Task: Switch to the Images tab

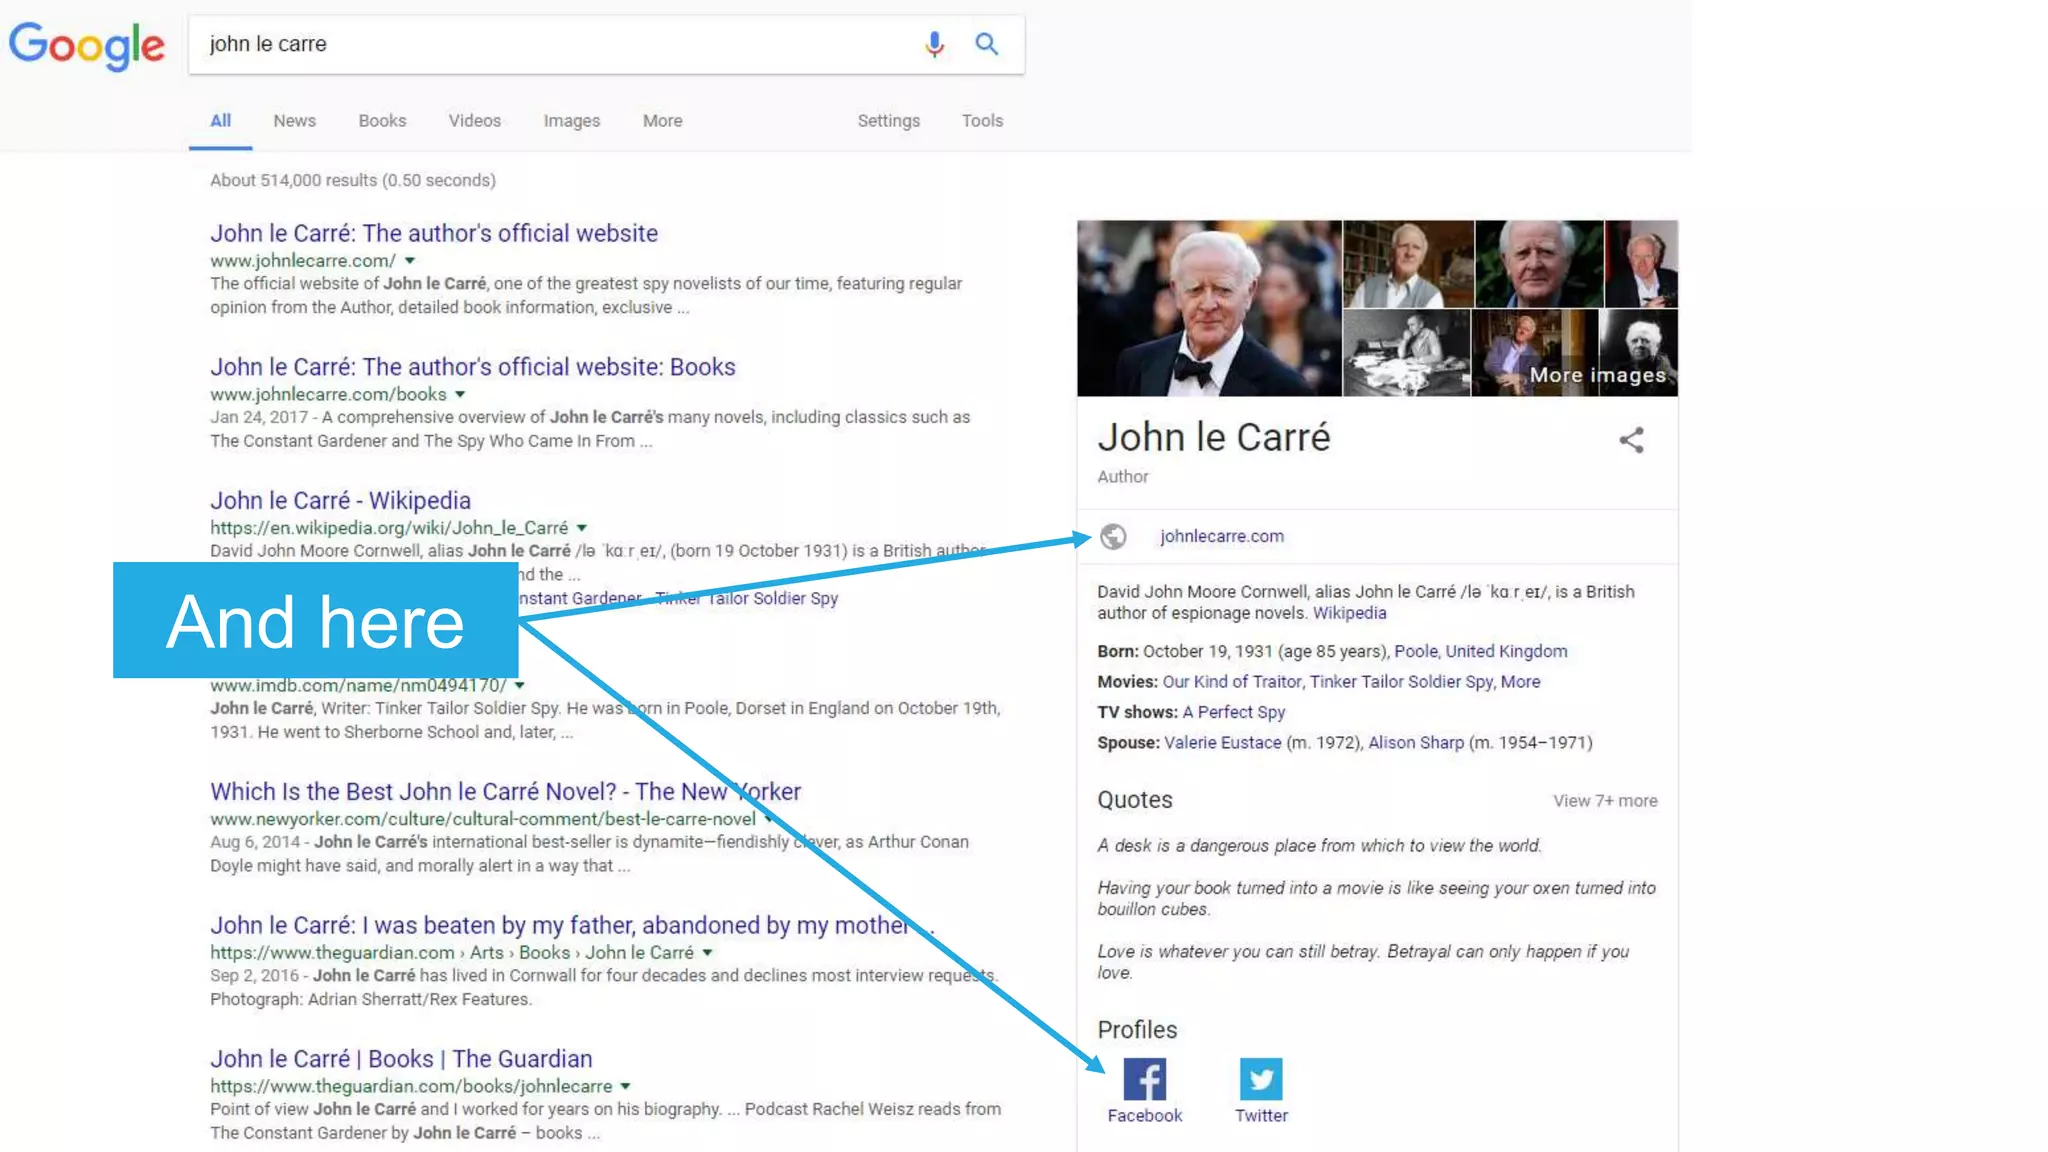Action: coord(571,121)
